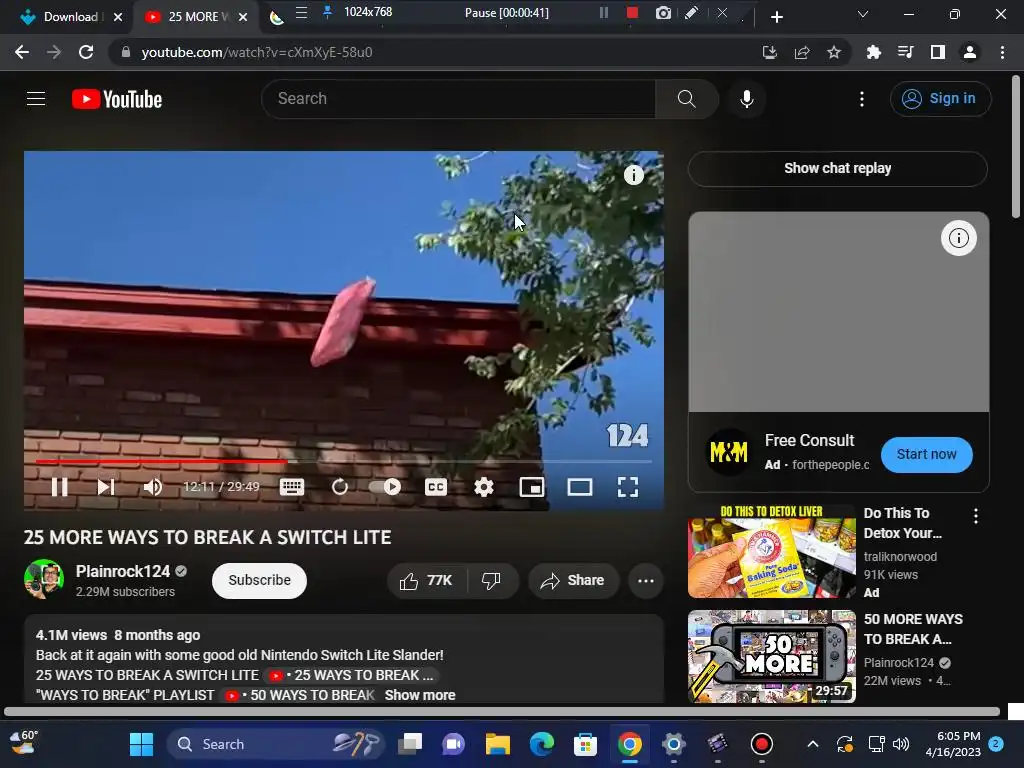
Task: Open the recorder pencil annotation tool
Action: [x=692, y=12]
